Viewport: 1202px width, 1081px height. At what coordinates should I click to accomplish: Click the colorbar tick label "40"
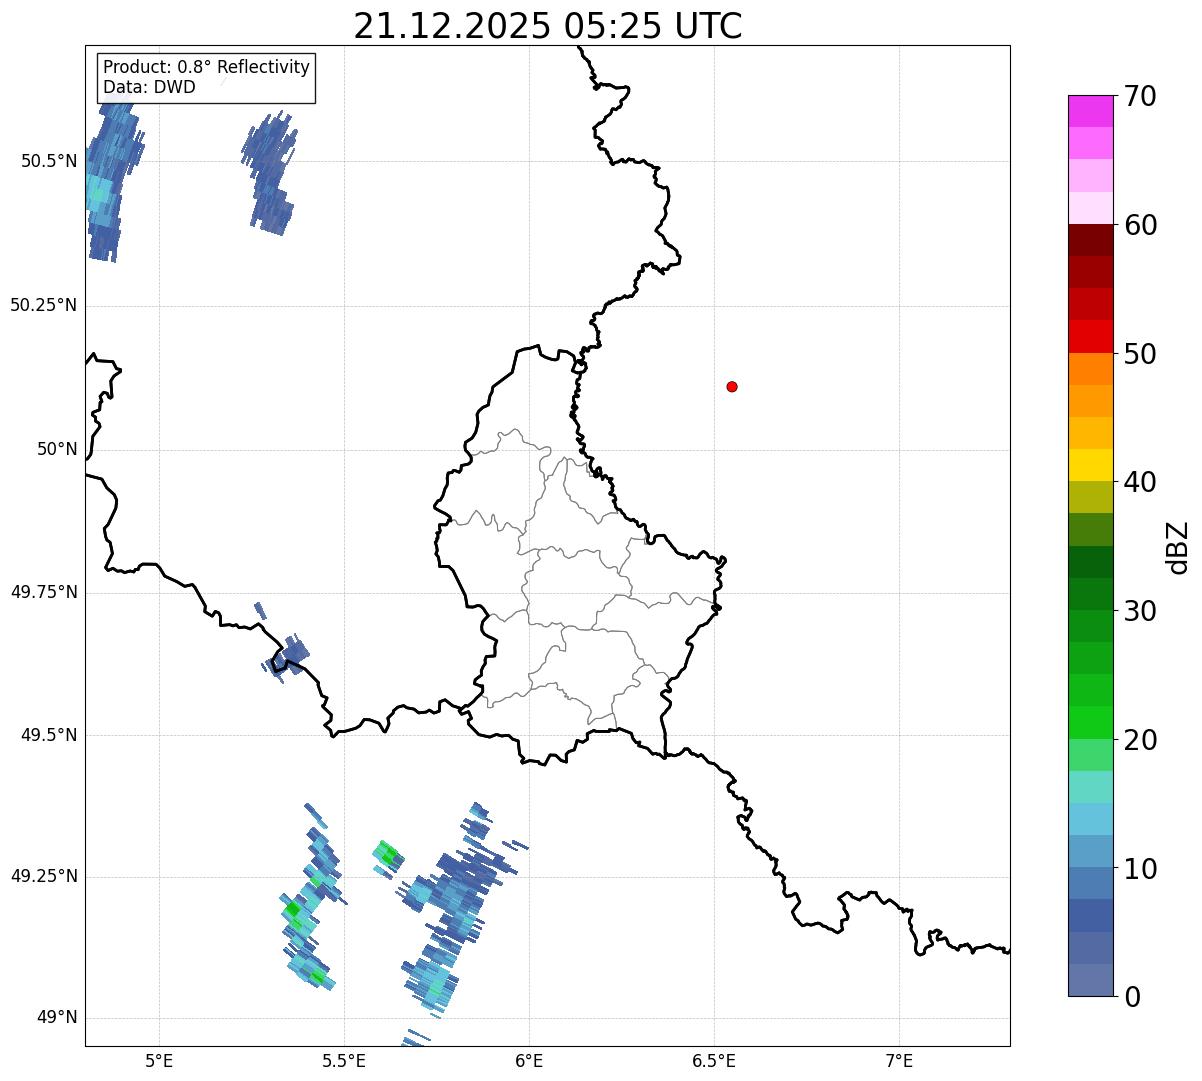coord(1140,482)
